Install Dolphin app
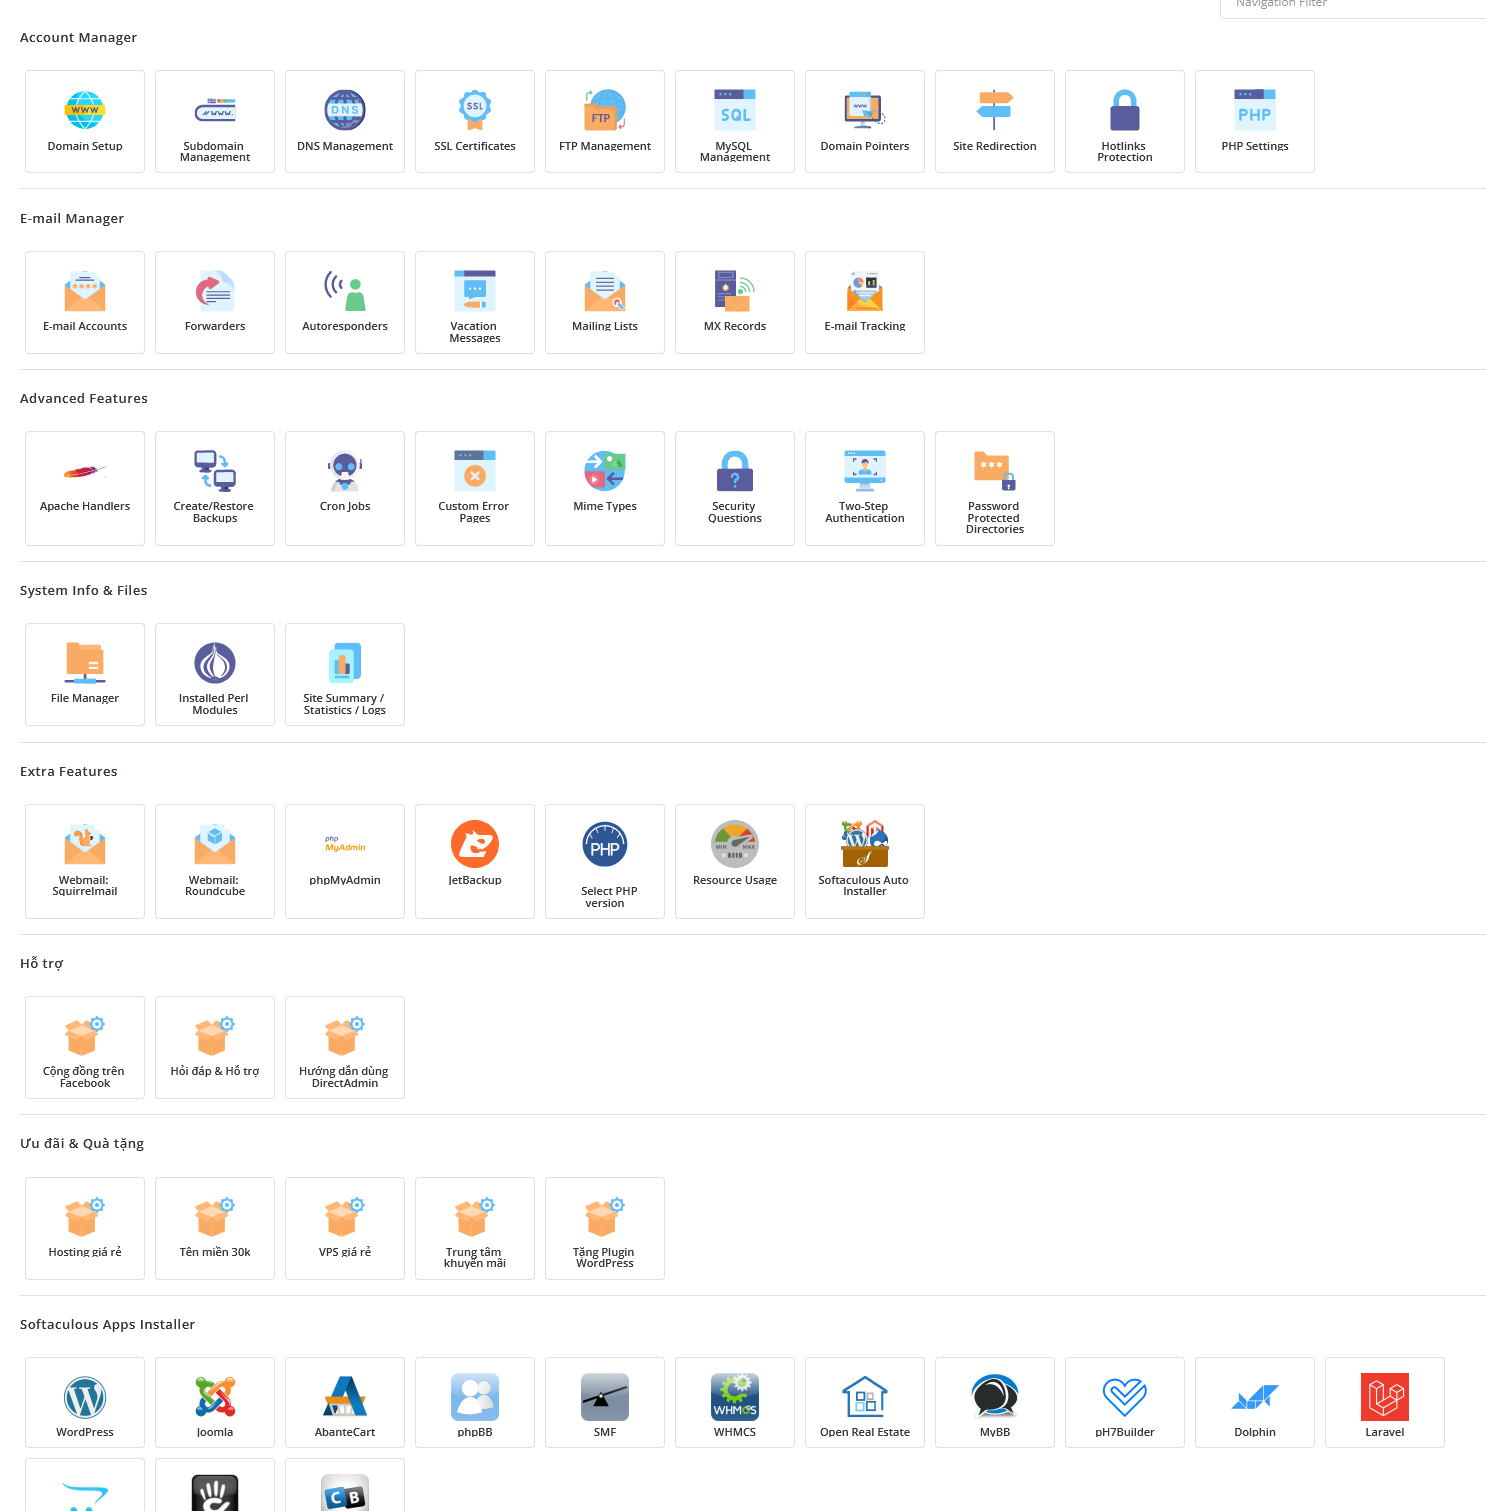1486x1511 pixels. [x=1255, y=1402]
